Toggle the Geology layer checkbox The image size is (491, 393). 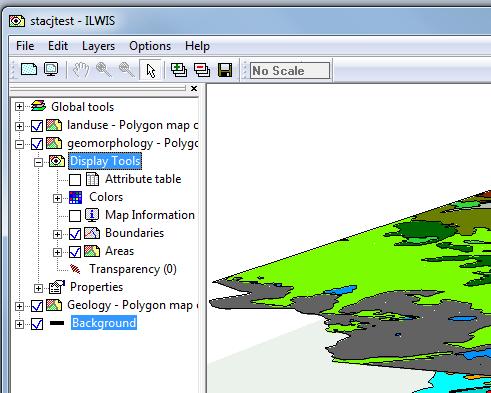point(37,306)
